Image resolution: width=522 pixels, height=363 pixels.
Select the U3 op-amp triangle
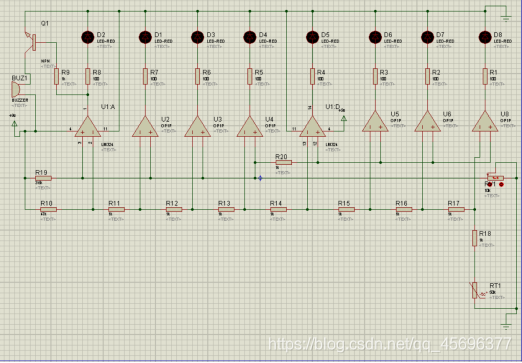(197, 127)
